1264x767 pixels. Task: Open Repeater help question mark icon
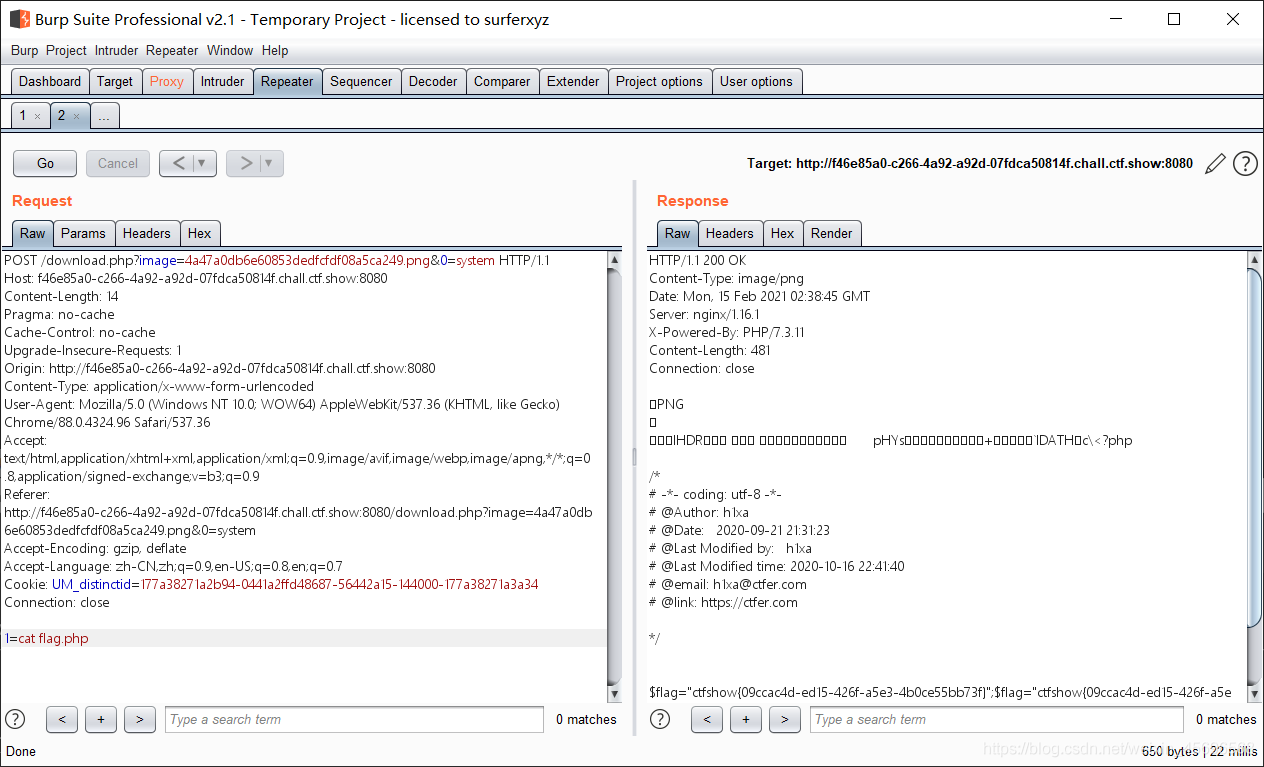[1245, 163]
